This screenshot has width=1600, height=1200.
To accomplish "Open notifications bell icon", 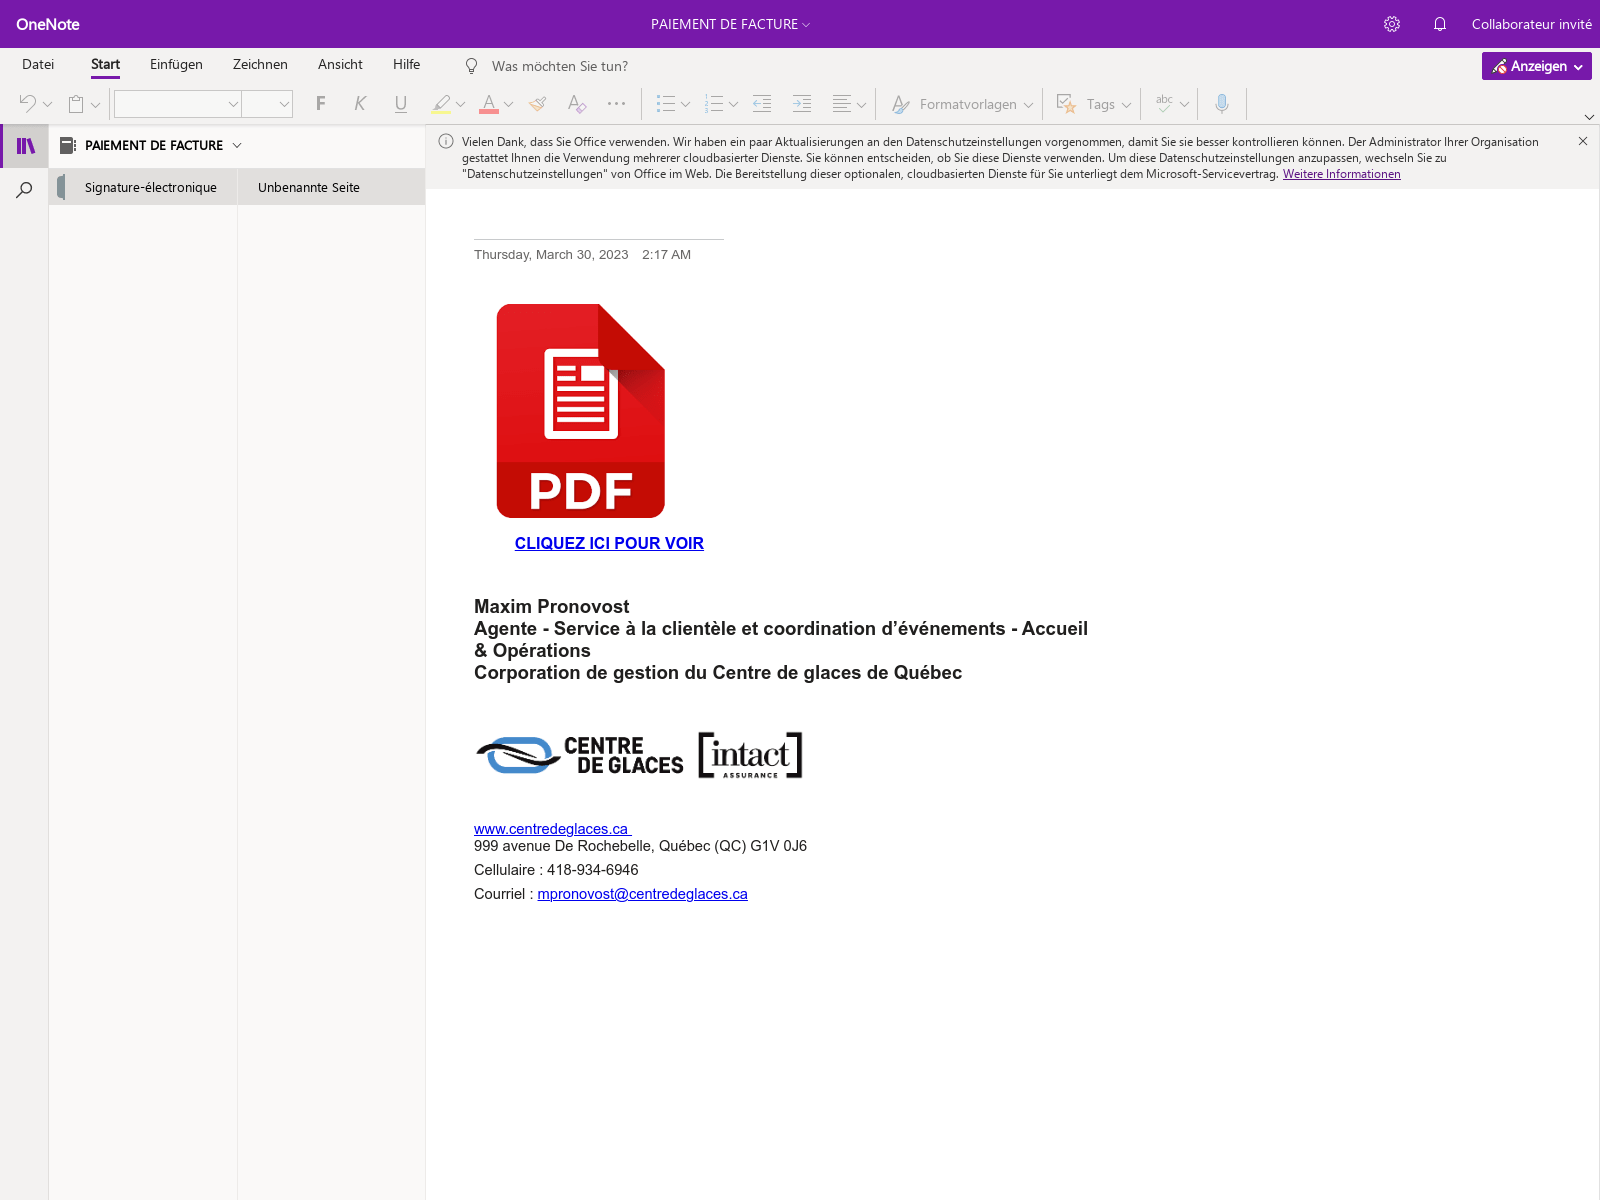I will click(1440, 24).
